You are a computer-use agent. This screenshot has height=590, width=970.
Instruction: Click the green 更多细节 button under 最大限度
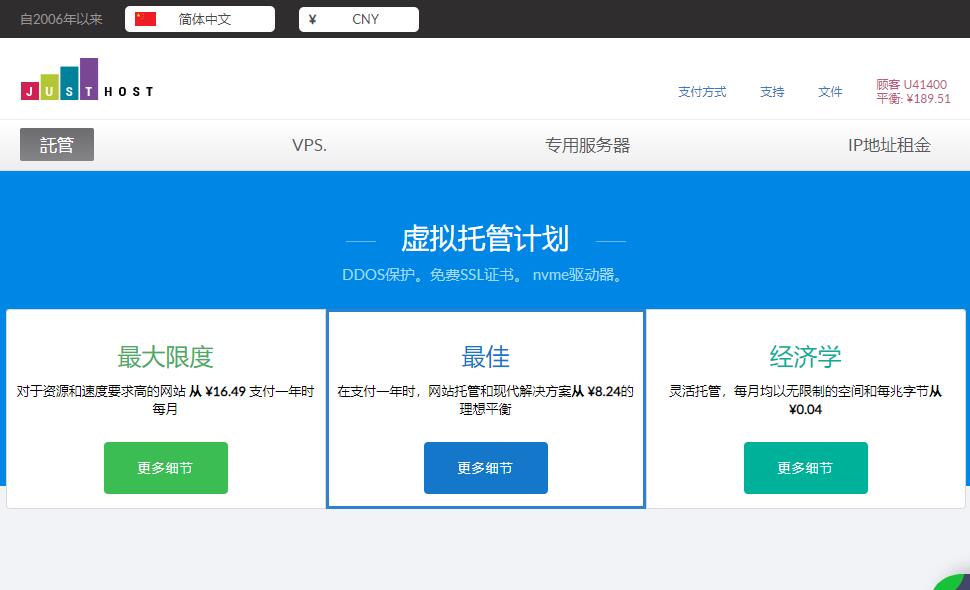click(166, 468)
